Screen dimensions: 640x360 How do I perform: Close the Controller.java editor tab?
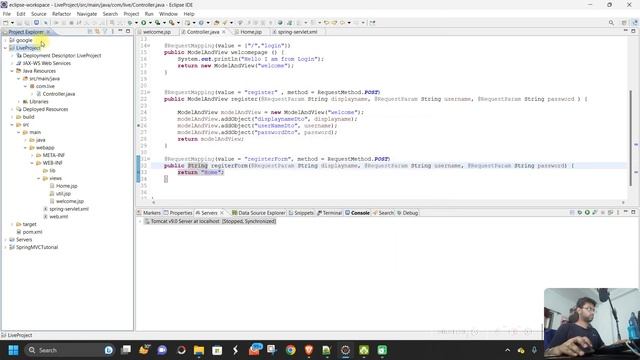[224, 32]
